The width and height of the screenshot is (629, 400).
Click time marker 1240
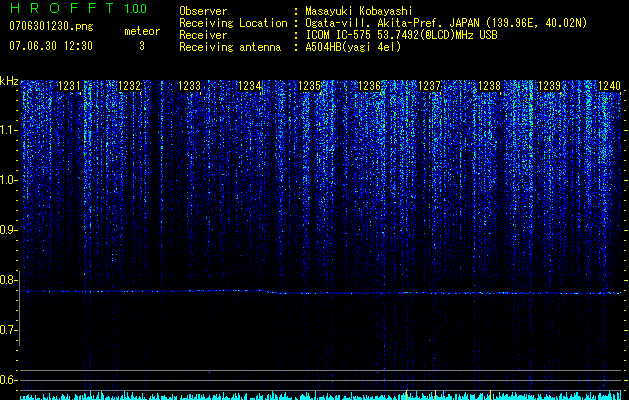pos(609,86)
